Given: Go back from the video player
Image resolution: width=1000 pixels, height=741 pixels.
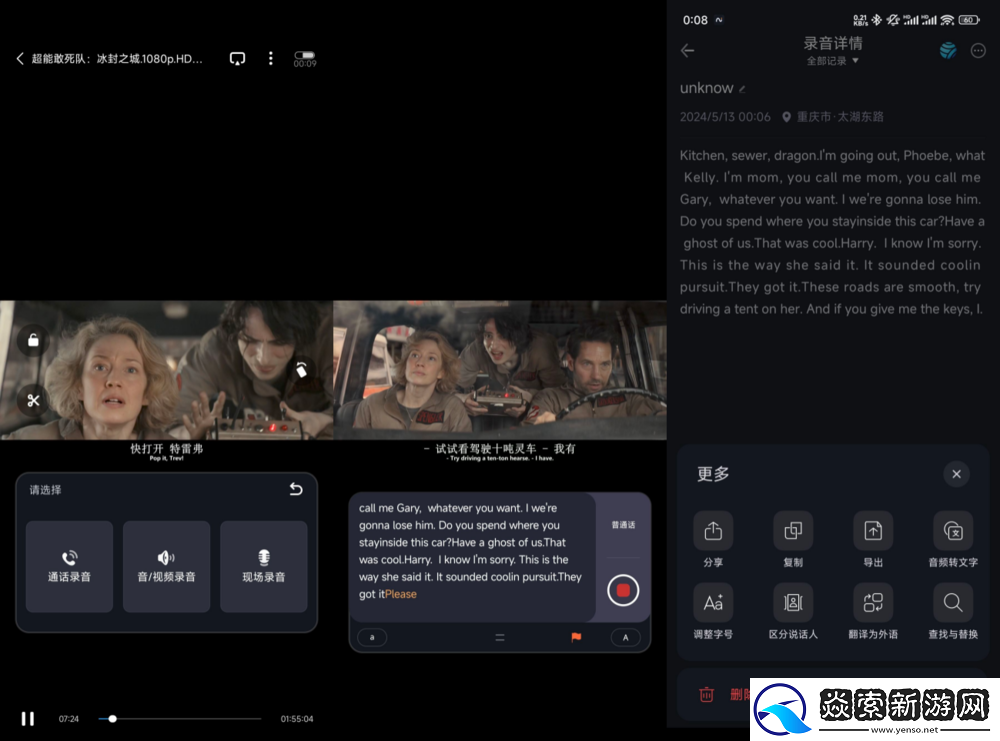Looking at the screenshot, I should pyautogui.click(x=20, y=59).
